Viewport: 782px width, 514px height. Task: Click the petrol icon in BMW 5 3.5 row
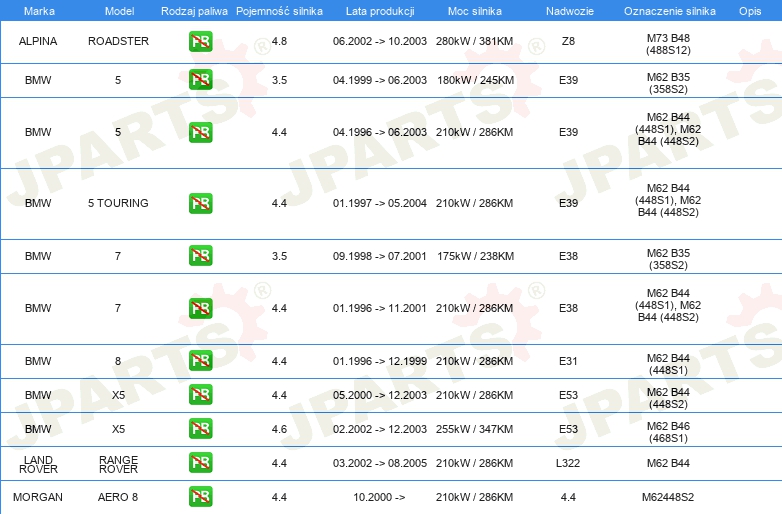point(200,80)
